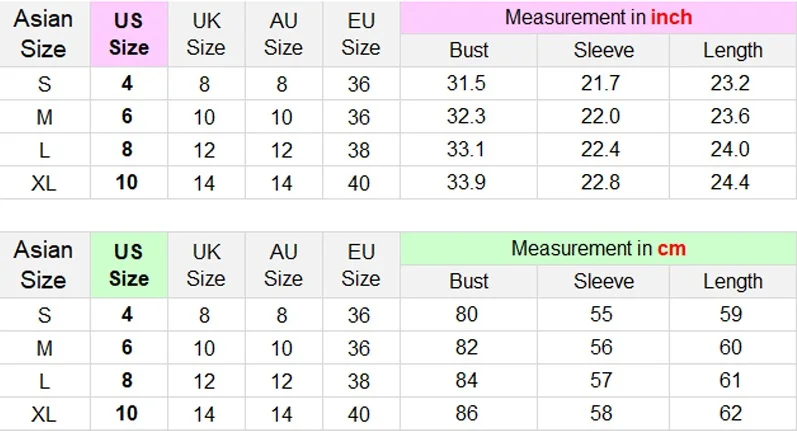The image size is (797, 431).
Task: Click the 86 cm bust value
Action: (x=468, y=414)
